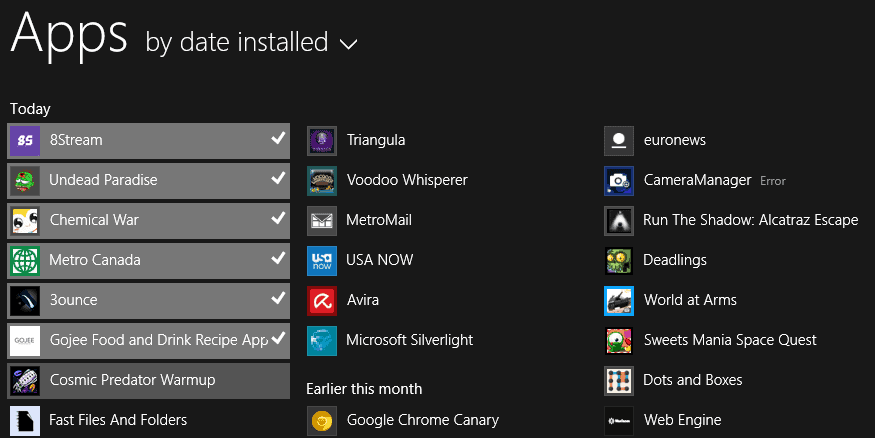Open Dots and Boxes label
This screenshot has width=875, height=438.
693,380
